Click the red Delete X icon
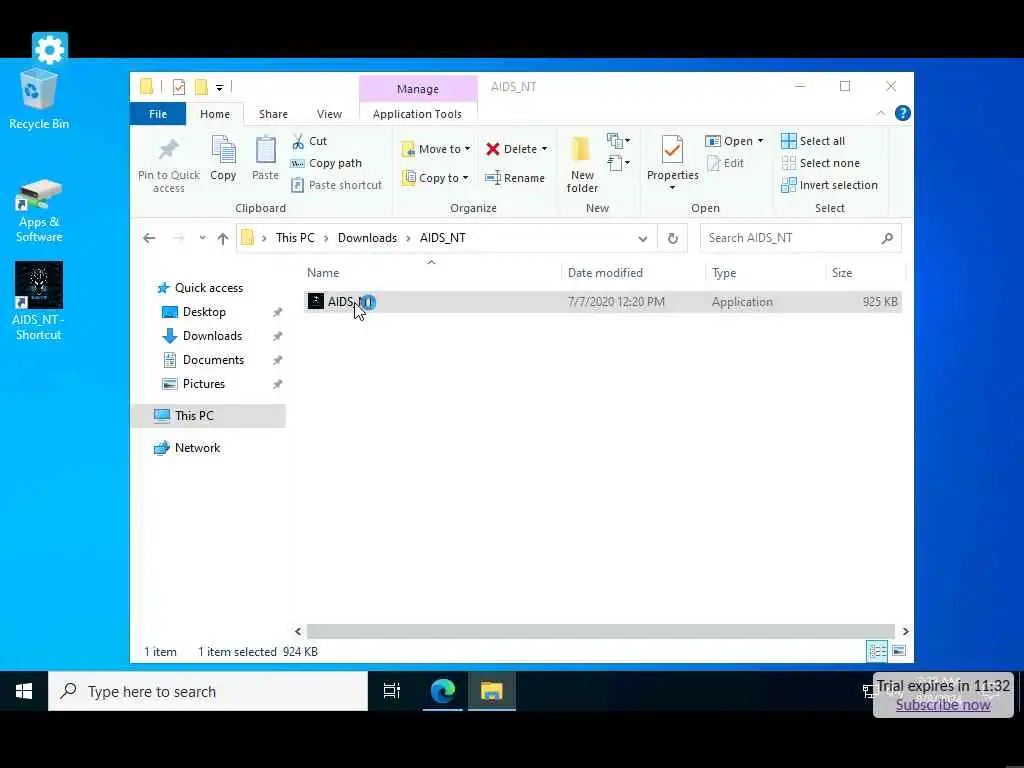 [x=493, y=149]
